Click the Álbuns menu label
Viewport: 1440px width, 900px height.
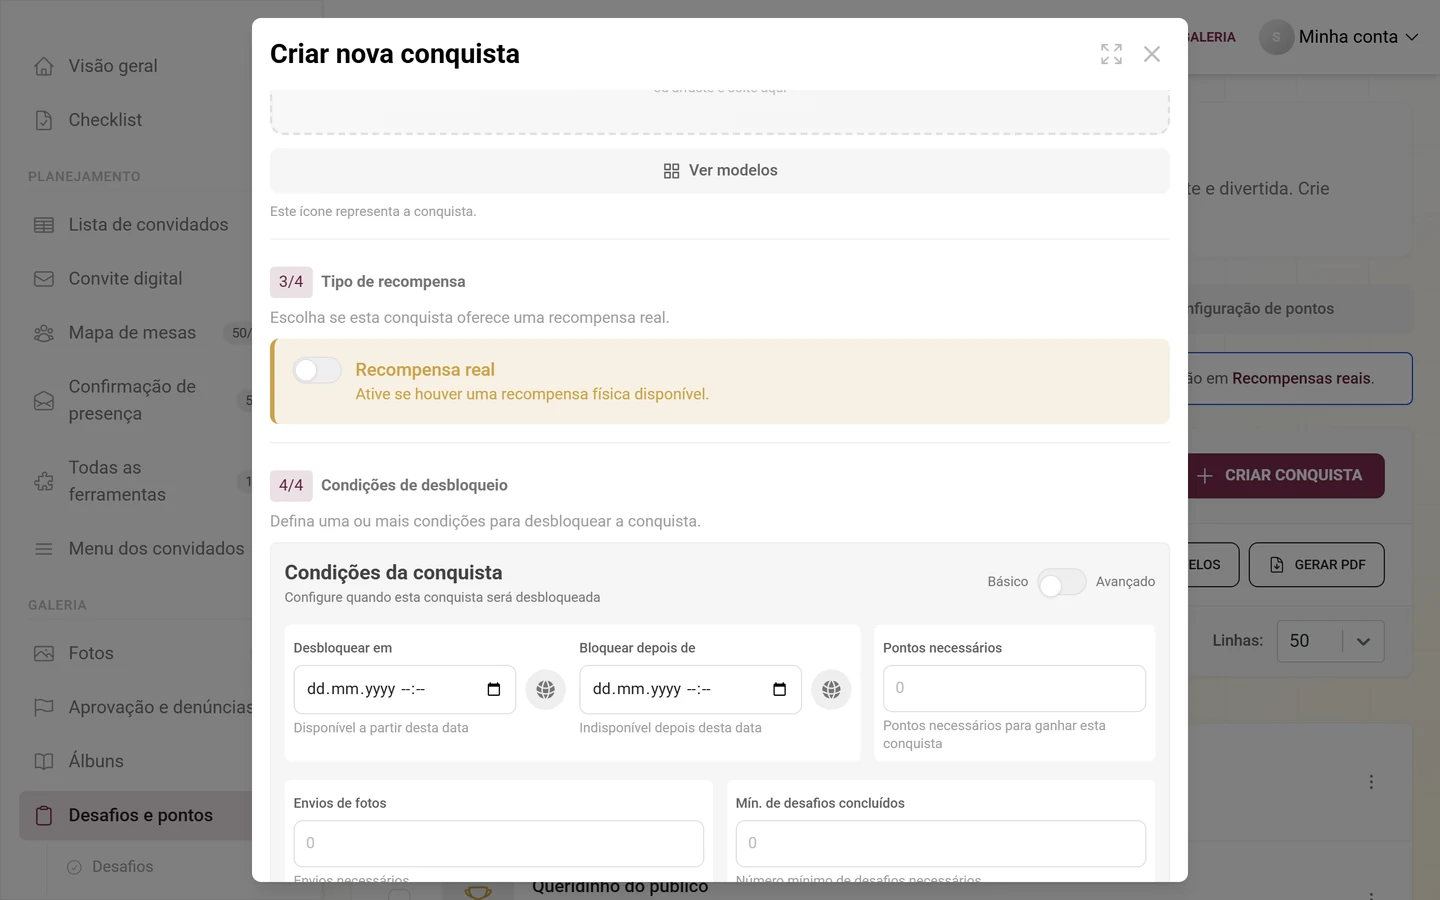pyautogui.click(x=96, y=761)
